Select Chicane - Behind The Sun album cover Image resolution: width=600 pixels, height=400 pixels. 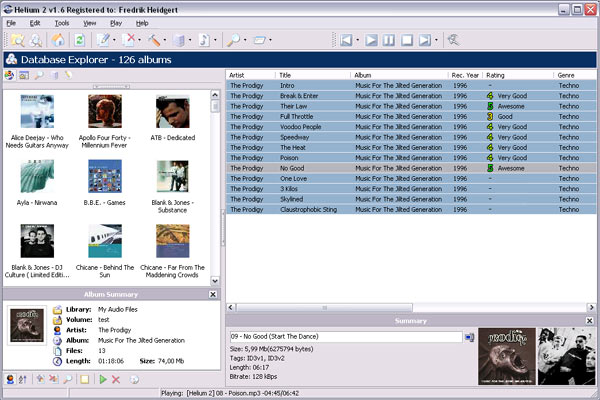click(105, 241)
